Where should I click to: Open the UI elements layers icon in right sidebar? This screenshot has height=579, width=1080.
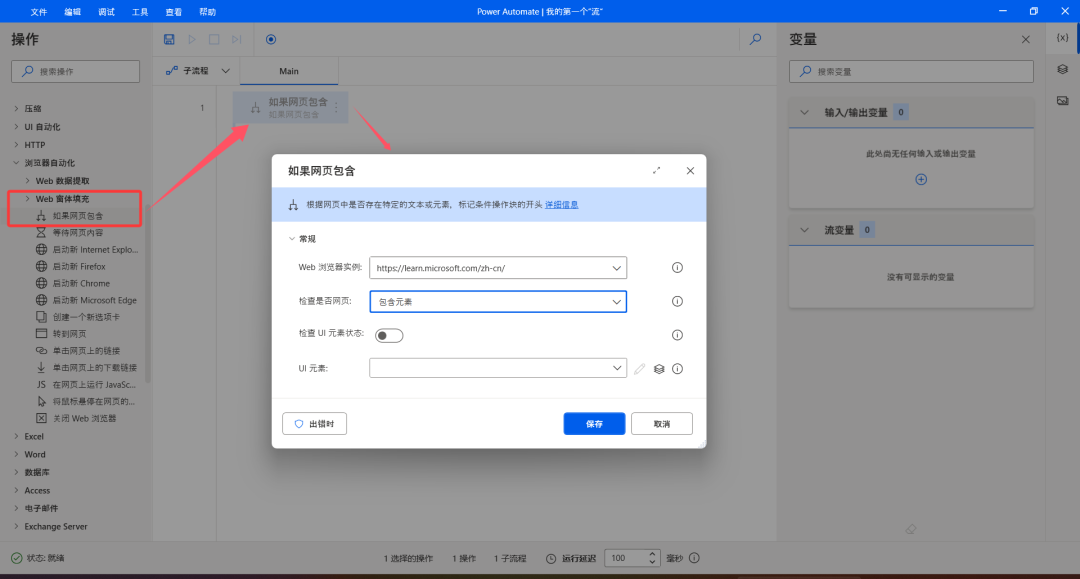click(x=1062, y=69)
